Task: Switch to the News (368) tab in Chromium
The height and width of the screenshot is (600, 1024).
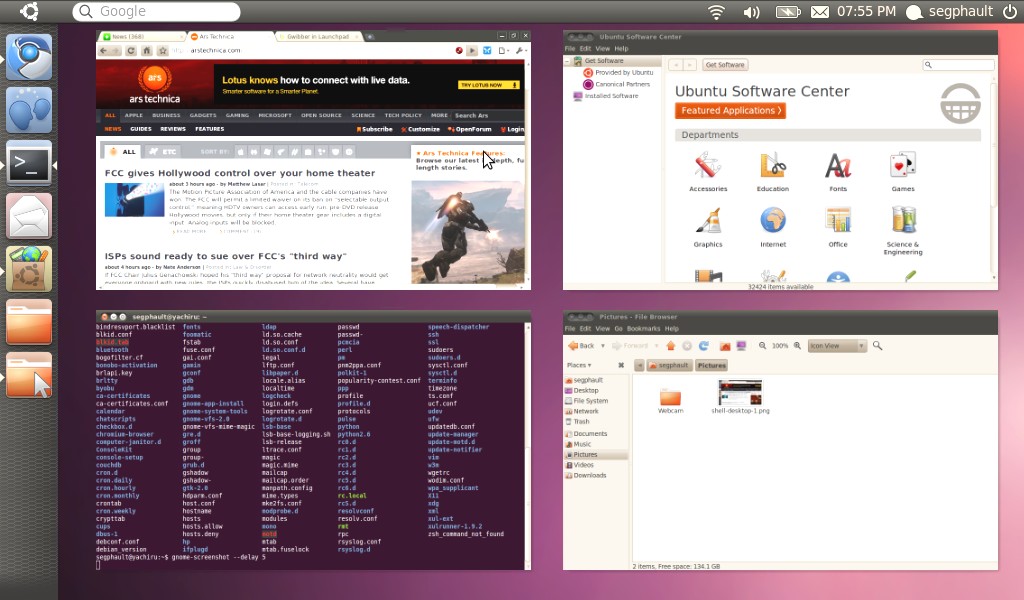Action: [140, 37]
